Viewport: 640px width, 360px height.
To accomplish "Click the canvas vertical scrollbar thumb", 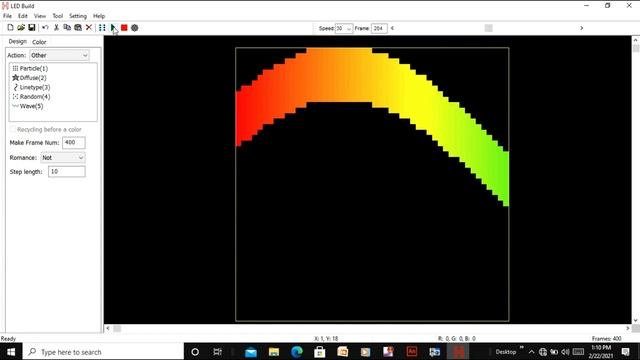I will coord(636,49).
